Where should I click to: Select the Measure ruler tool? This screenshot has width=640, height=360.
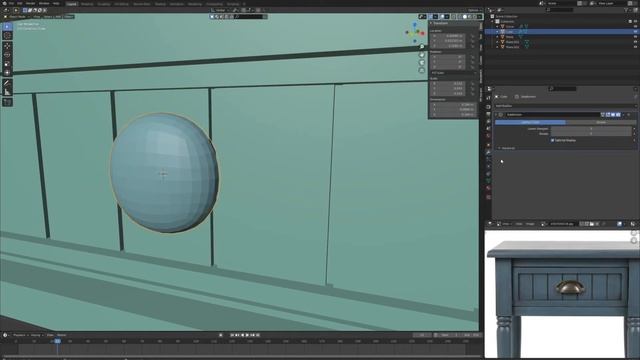point(7,92)
